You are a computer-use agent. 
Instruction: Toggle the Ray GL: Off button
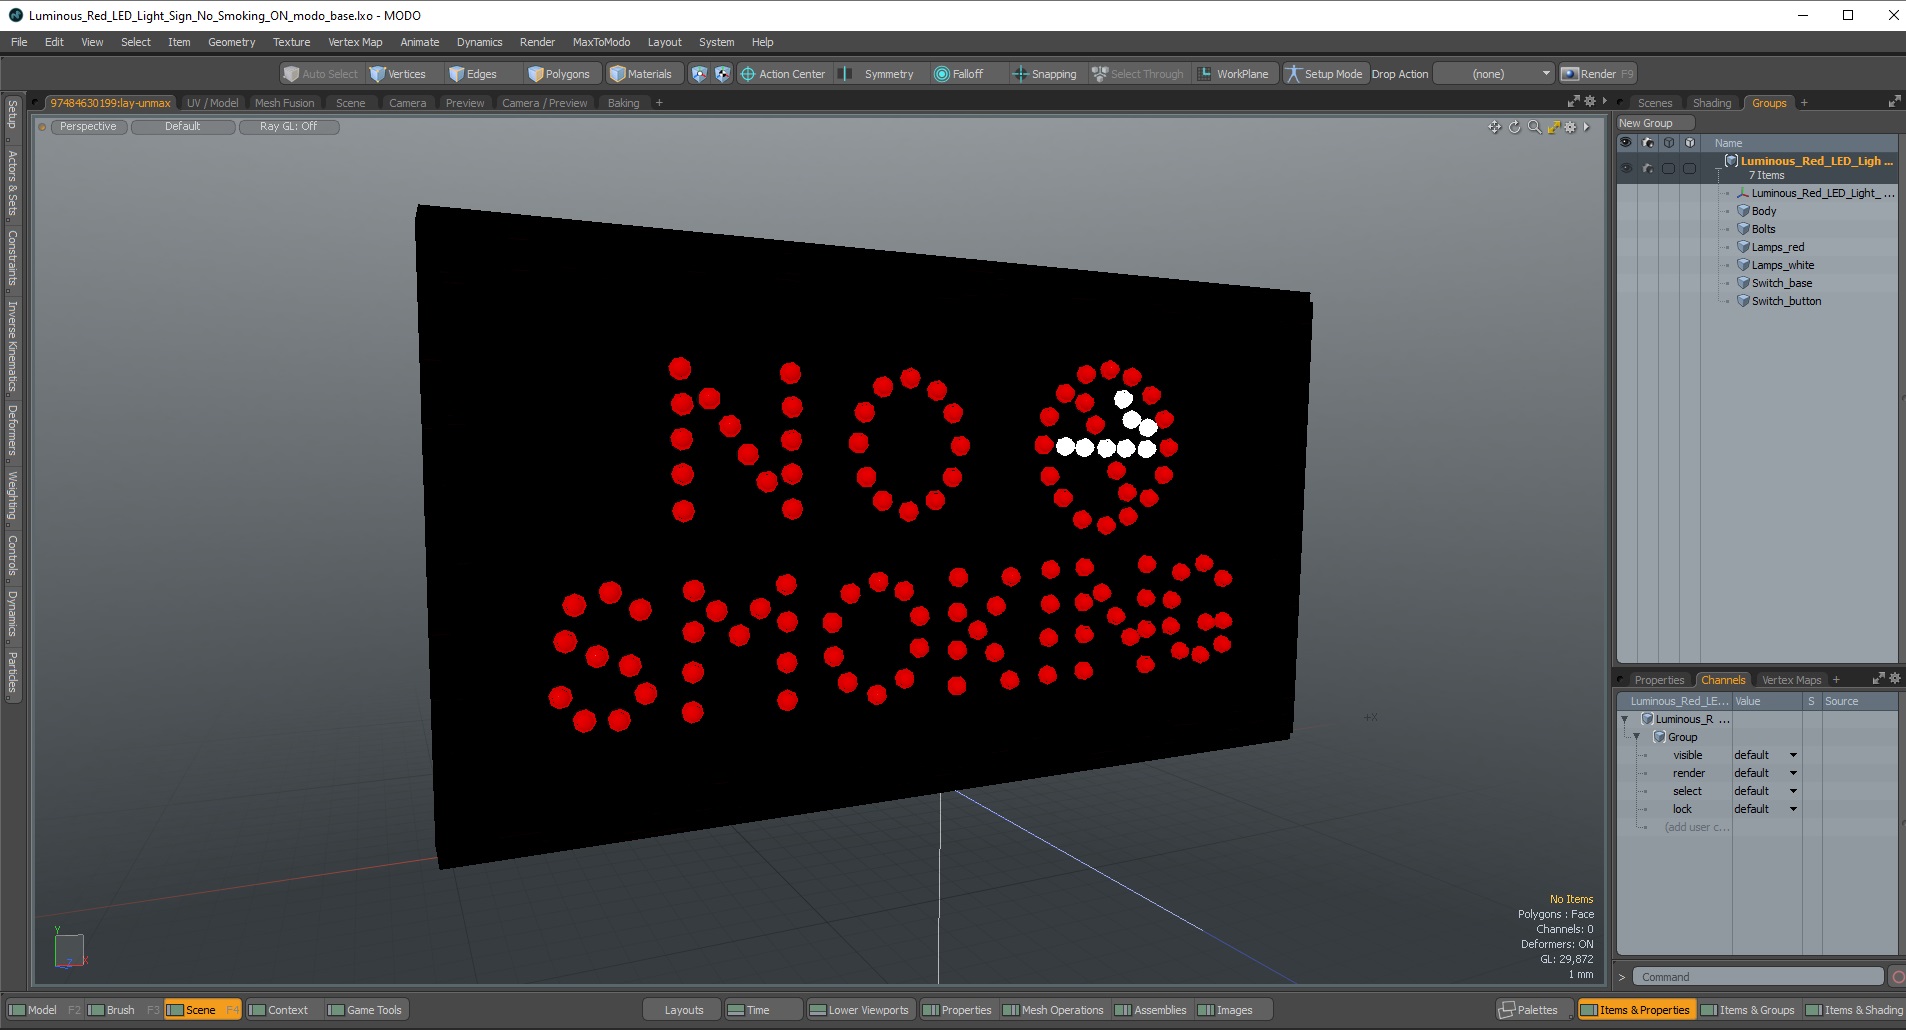(x=289, y=127)
